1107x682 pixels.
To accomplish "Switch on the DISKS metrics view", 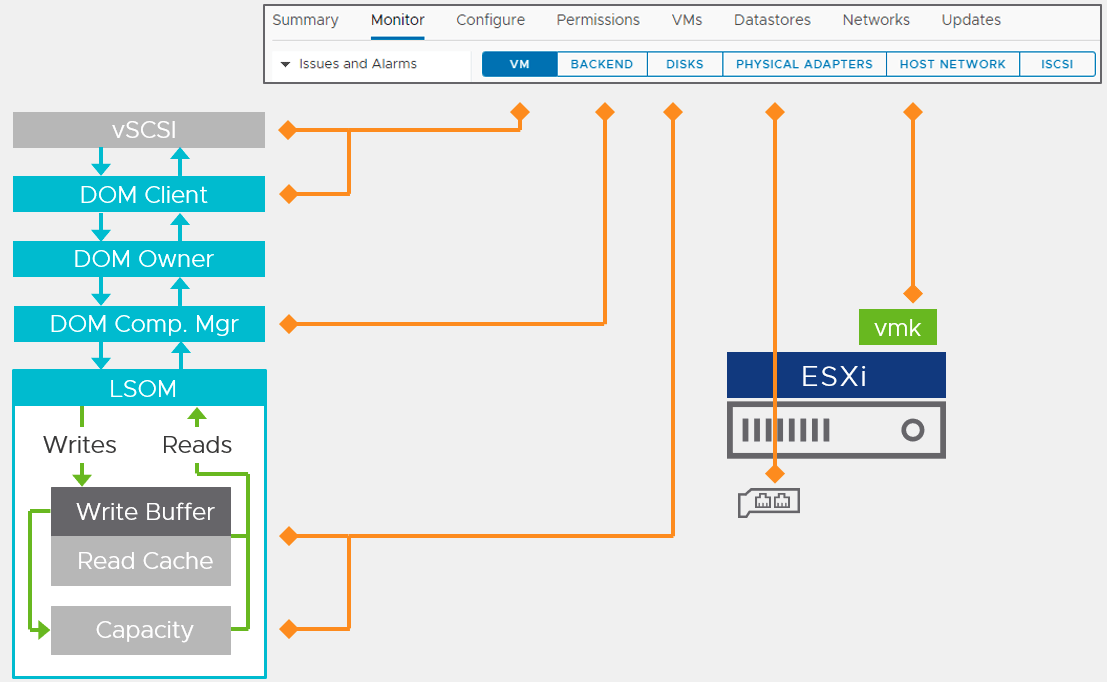I will click(x=684, y=63).
